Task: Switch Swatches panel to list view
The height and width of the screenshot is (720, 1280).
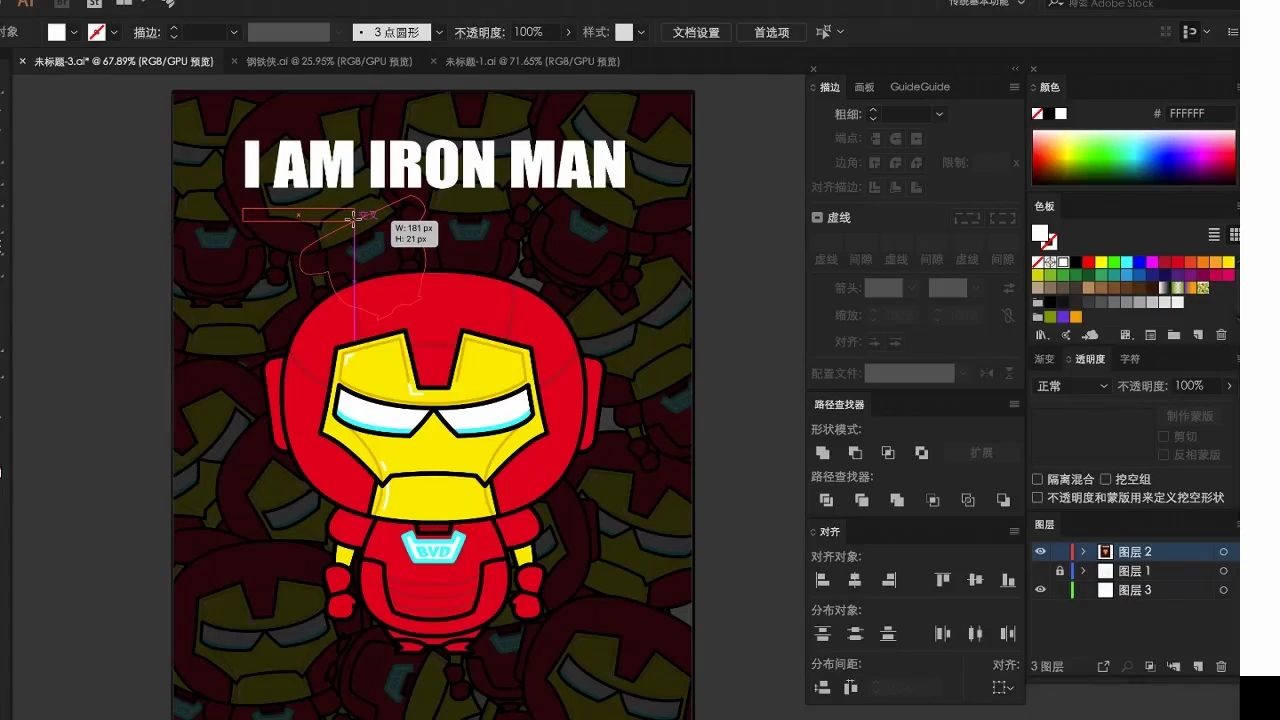Action: [x=1214, y=235]
